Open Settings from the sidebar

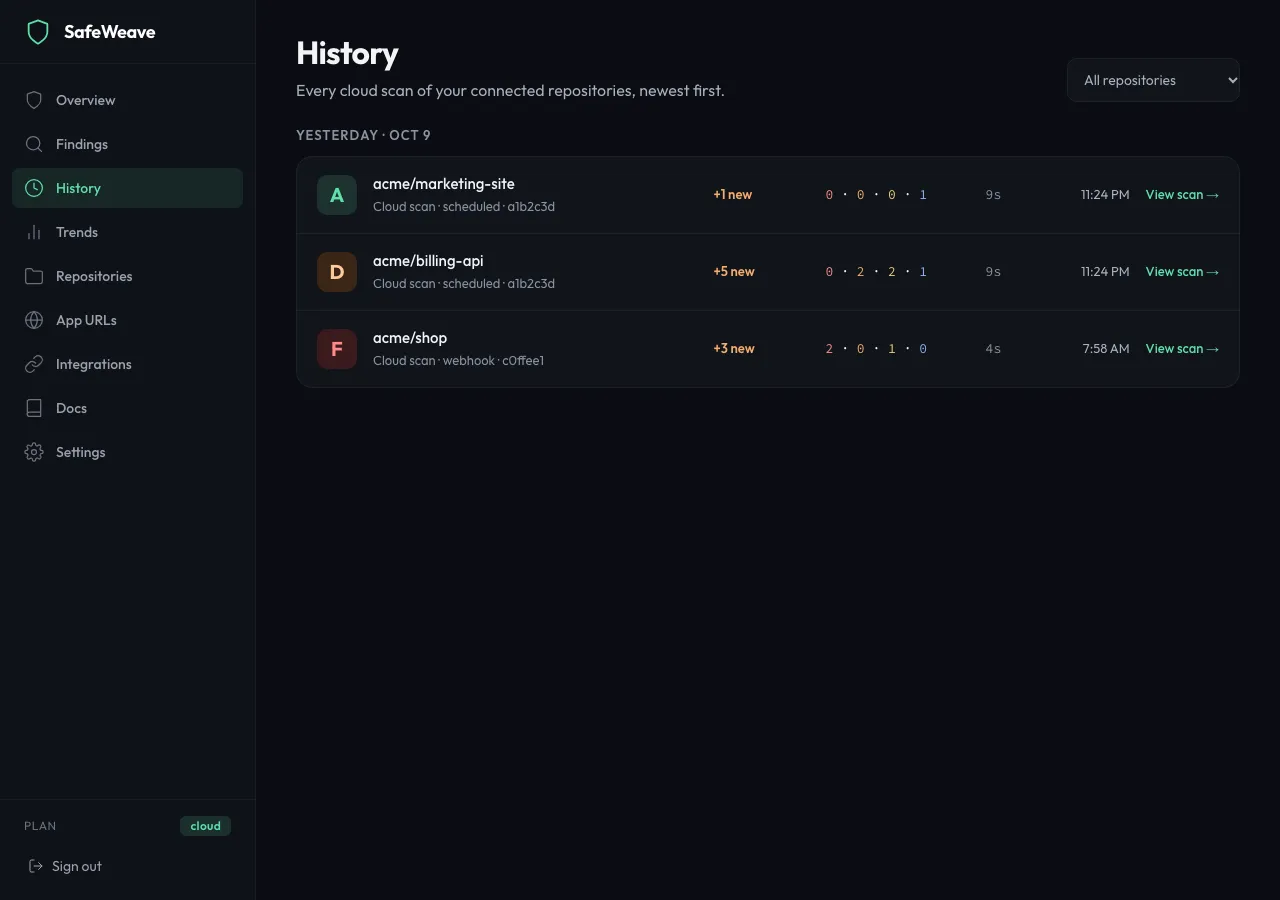point(127,452)
